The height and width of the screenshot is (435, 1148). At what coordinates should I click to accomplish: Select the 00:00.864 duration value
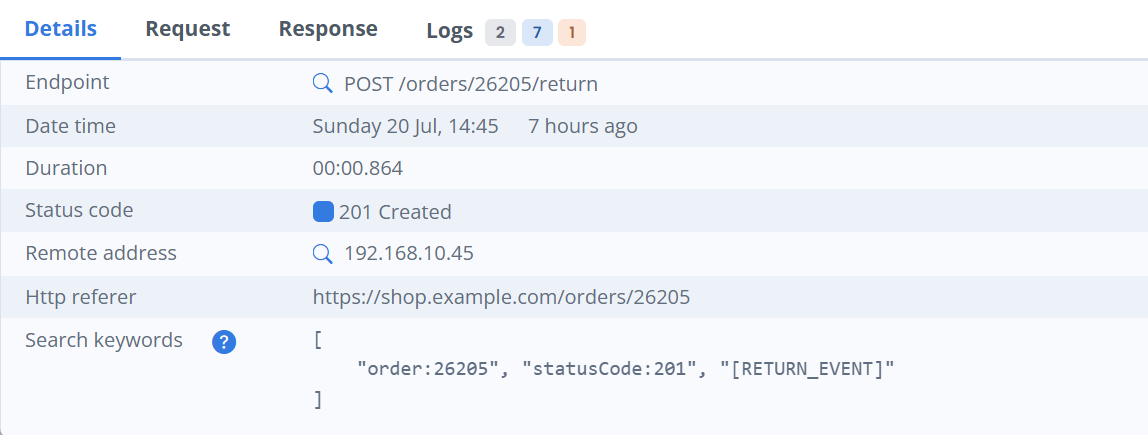pos(358,169)
